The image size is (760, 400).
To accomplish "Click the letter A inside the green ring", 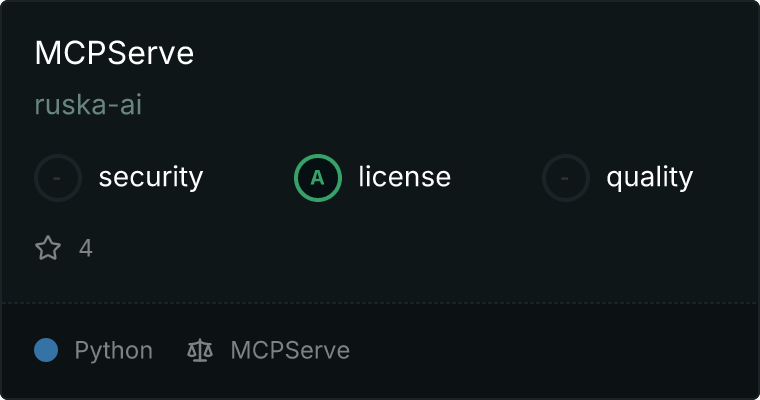I will coord(317,178).
